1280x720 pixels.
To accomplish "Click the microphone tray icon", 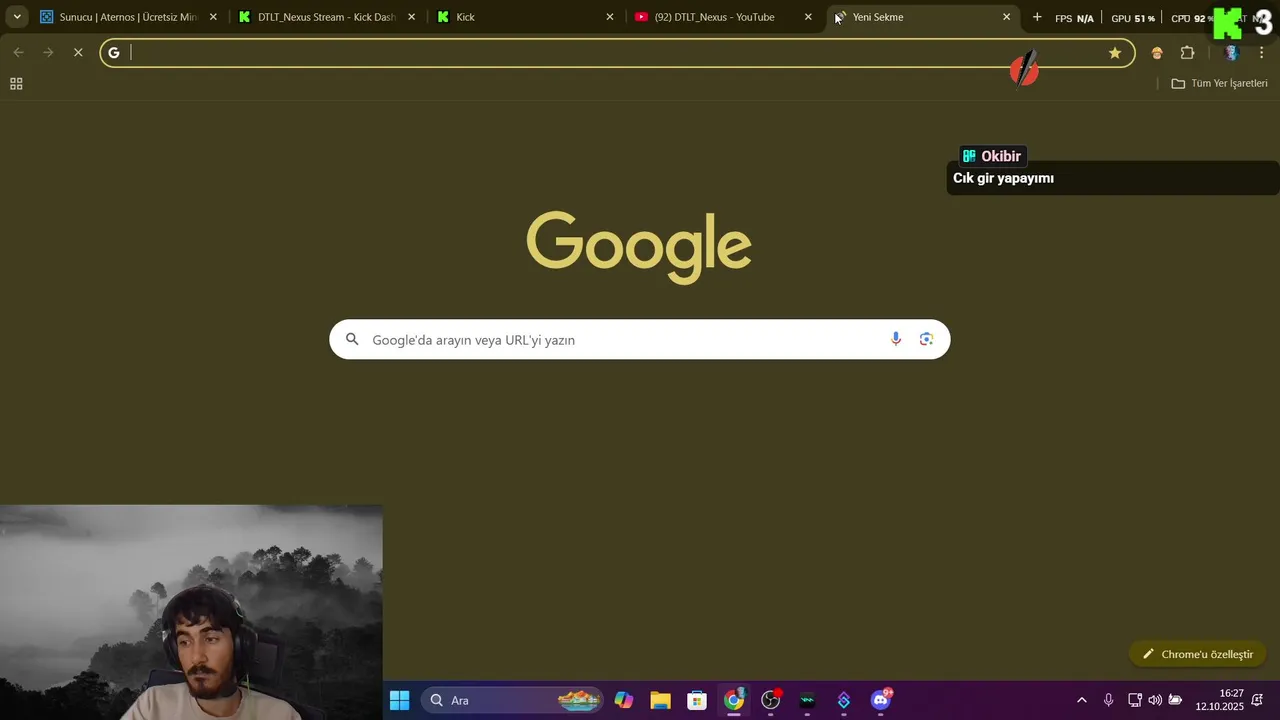I will tap(1108, 700).
